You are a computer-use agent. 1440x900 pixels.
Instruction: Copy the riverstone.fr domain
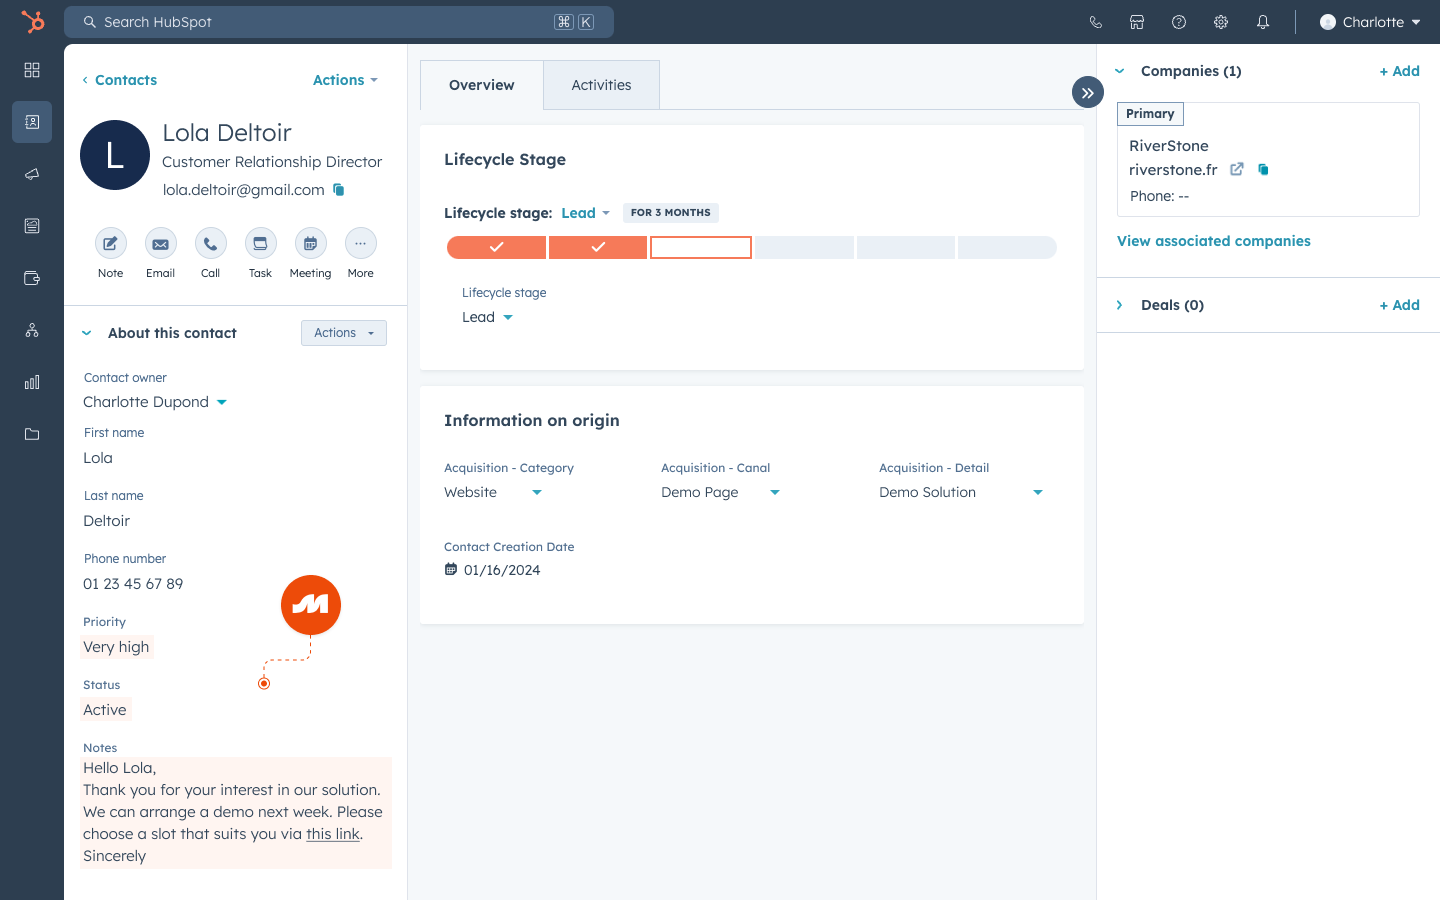pos(1263,169)
